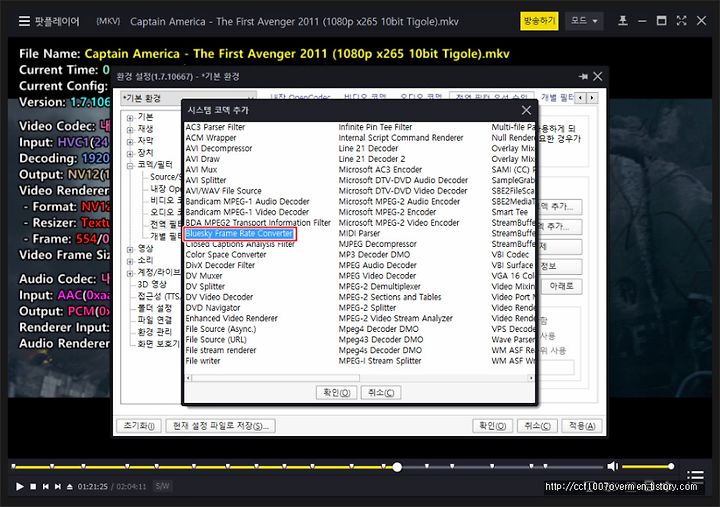Image resolution: width=720 pixels, height=507 pixels.
Task: Select Bandicam MPEG-1 Video Decoder
Action: [x=247, y=212]
